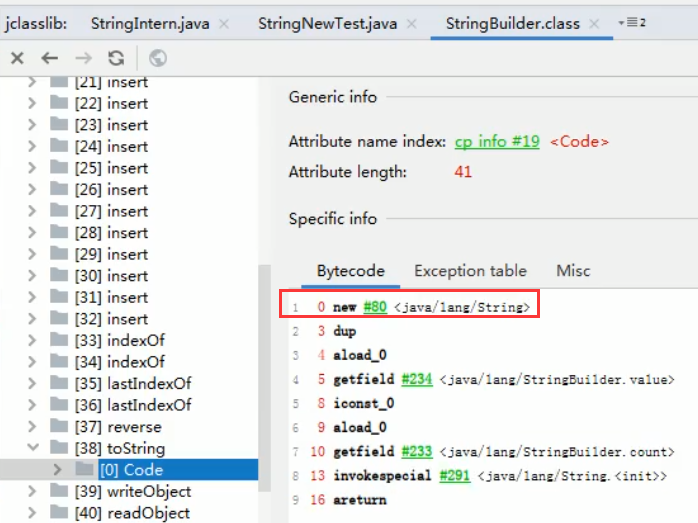Switch to StringNewTest.java tab

click(x=328, y=24)
